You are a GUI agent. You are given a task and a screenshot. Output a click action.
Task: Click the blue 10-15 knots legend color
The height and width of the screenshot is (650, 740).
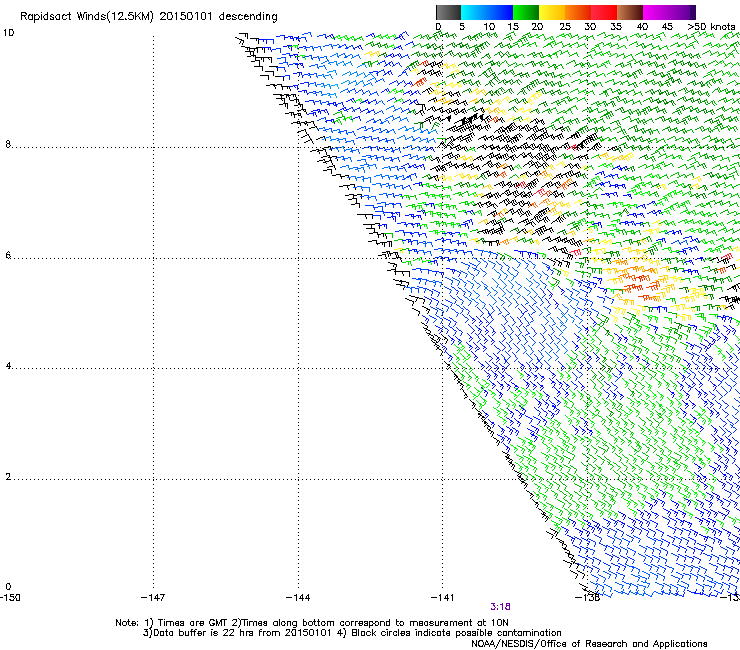click(500, 12)
